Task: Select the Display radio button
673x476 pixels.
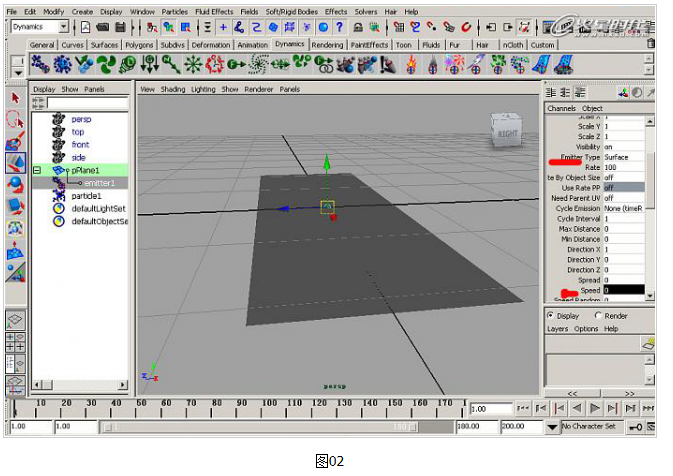Action: pos(550,315)
